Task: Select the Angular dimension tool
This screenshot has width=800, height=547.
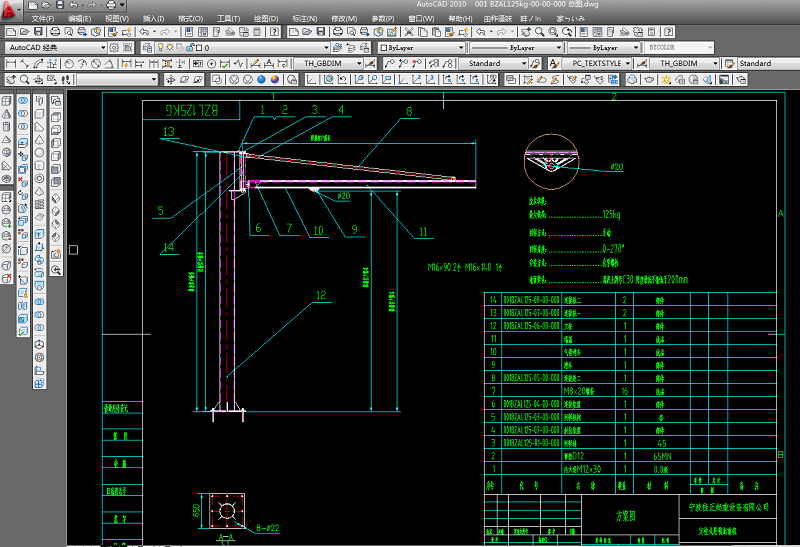Action: (109, 63)
